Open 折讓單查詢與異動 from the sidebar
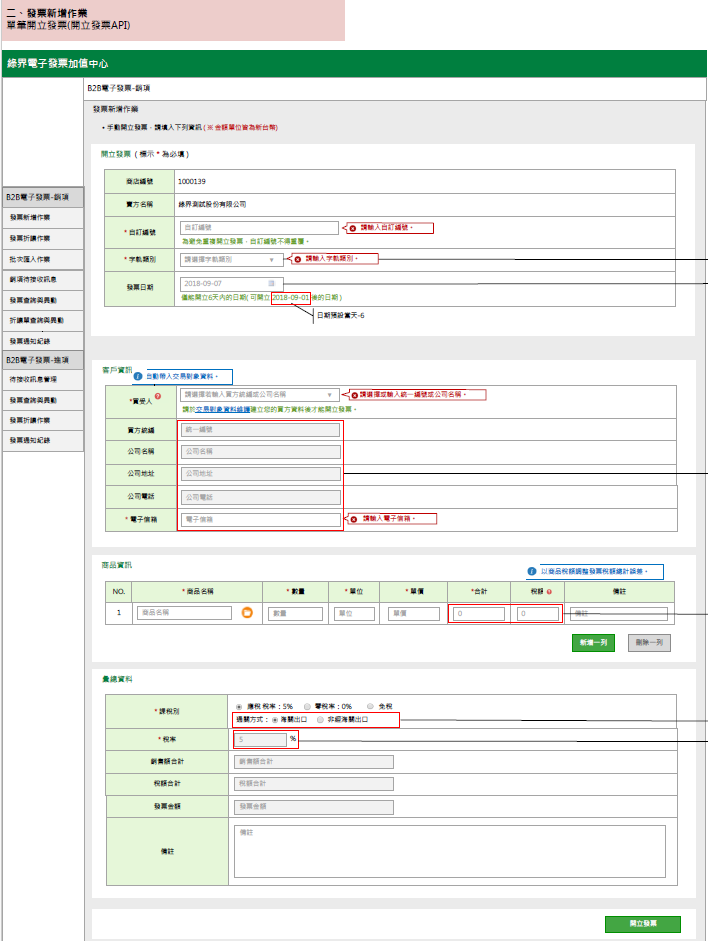This screenshot has width=708, height=941. point(38,320)
